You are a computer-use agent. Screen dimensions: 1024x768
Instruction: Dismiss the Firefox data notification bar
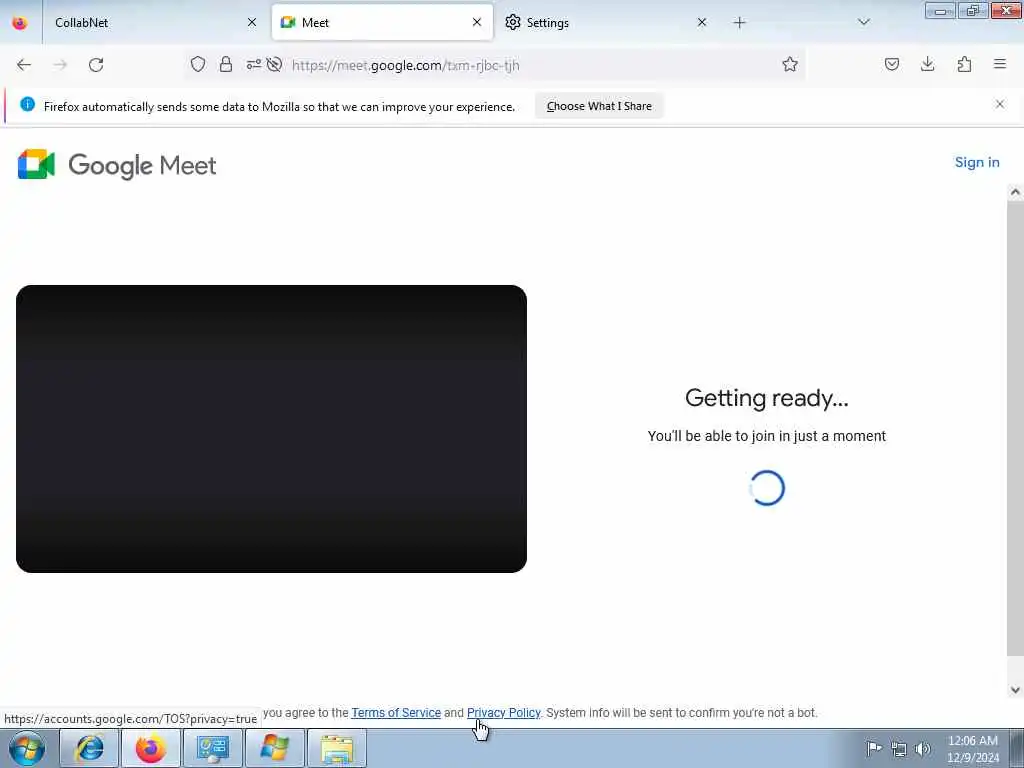[1000, 104]
